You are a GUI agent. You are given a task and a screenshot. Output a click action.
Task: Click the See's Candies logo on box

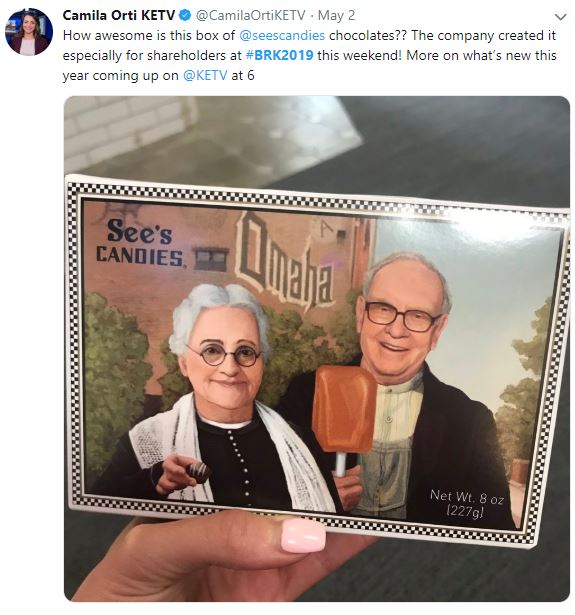tap(140, 243)
